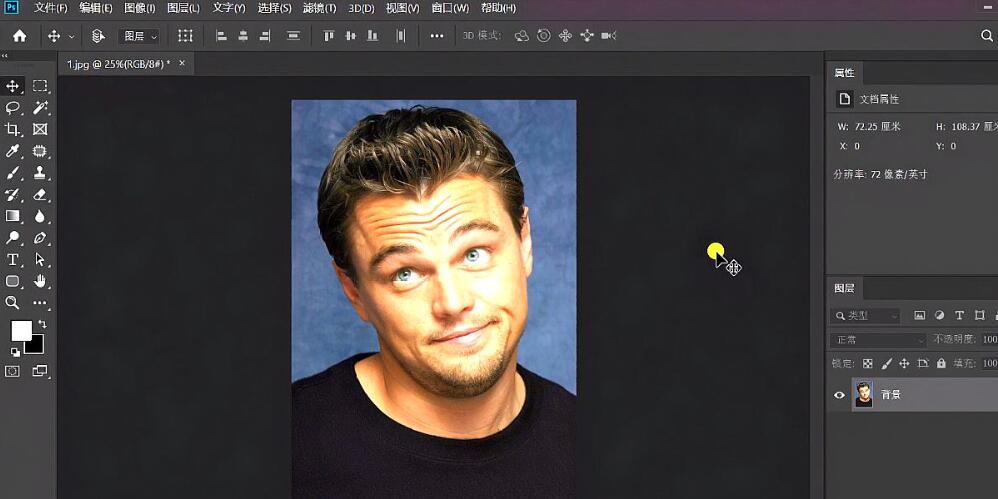Viewport: 998px width, 499px height.
Task: Select the Lasso tool
Action: [x=13, y=108]
